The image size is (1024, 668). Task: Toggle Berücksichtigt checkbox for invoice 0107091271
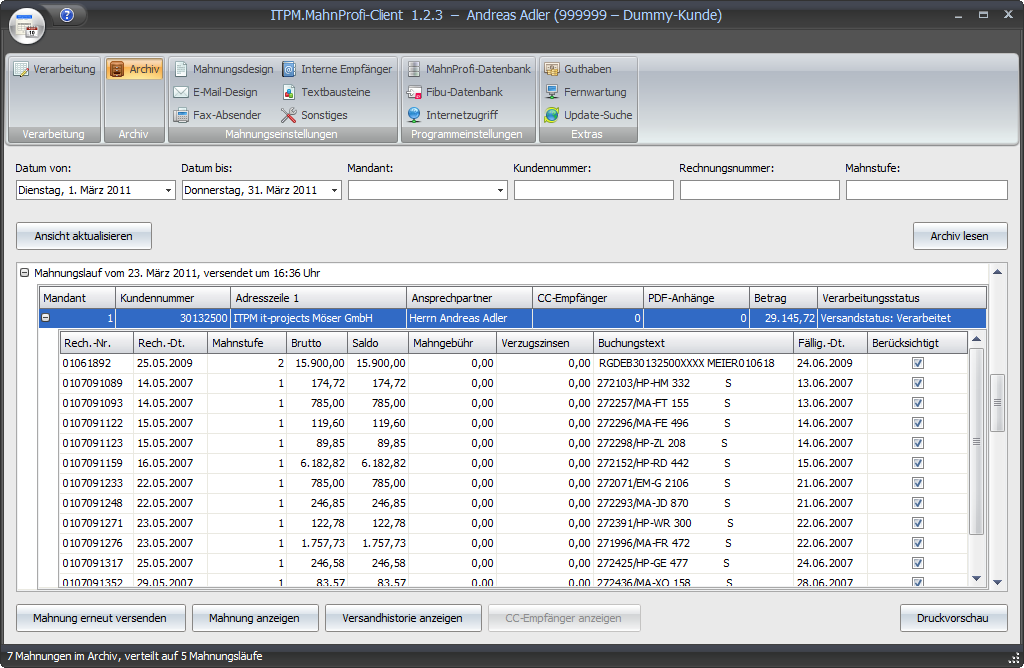[x=918, y=523]
